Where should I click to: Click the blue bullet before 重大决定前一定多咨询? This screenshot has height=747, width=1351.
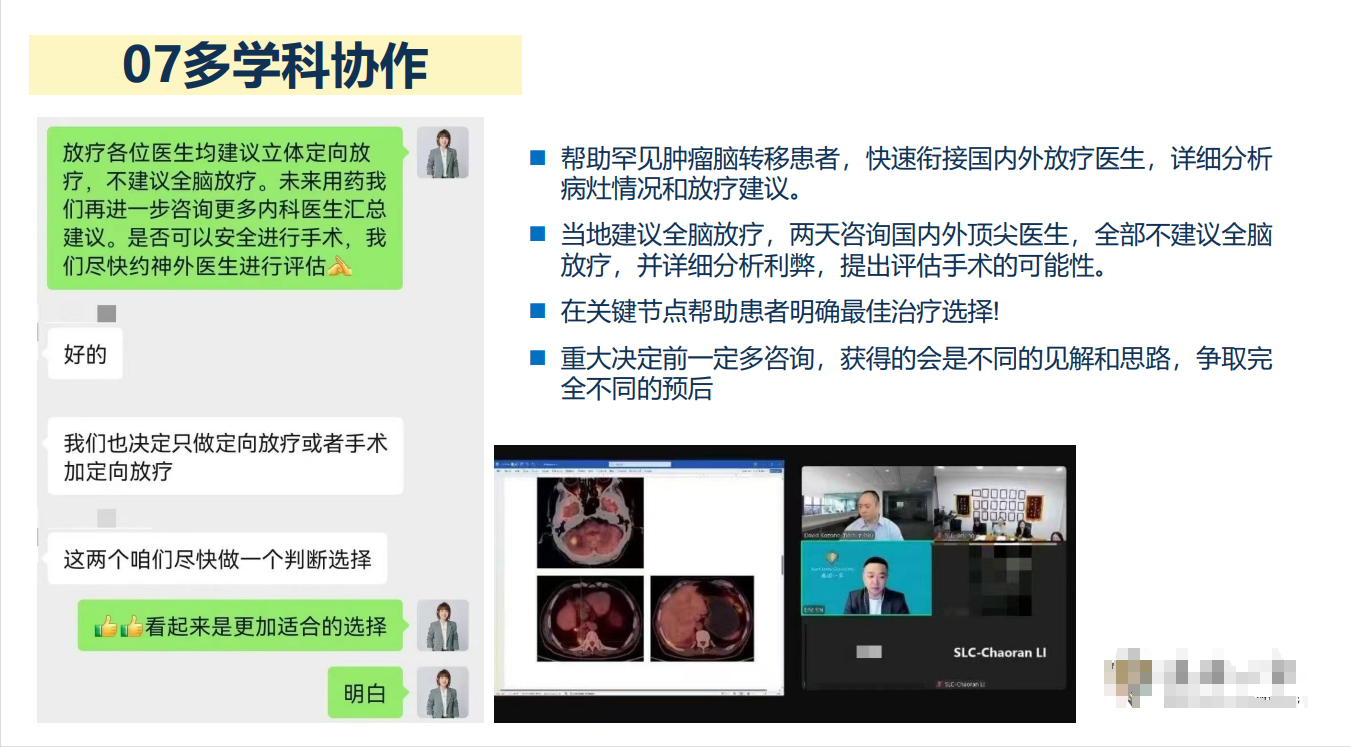537,358
